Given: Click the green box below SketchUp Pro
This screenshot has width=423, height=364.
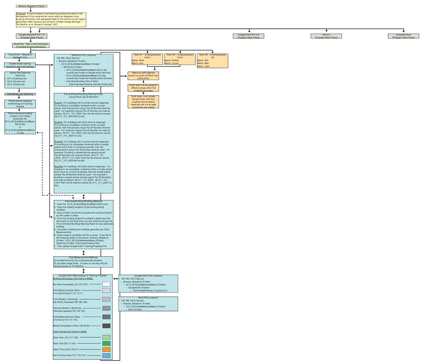Looking at the screenshot, I should (x=31, y=45).
